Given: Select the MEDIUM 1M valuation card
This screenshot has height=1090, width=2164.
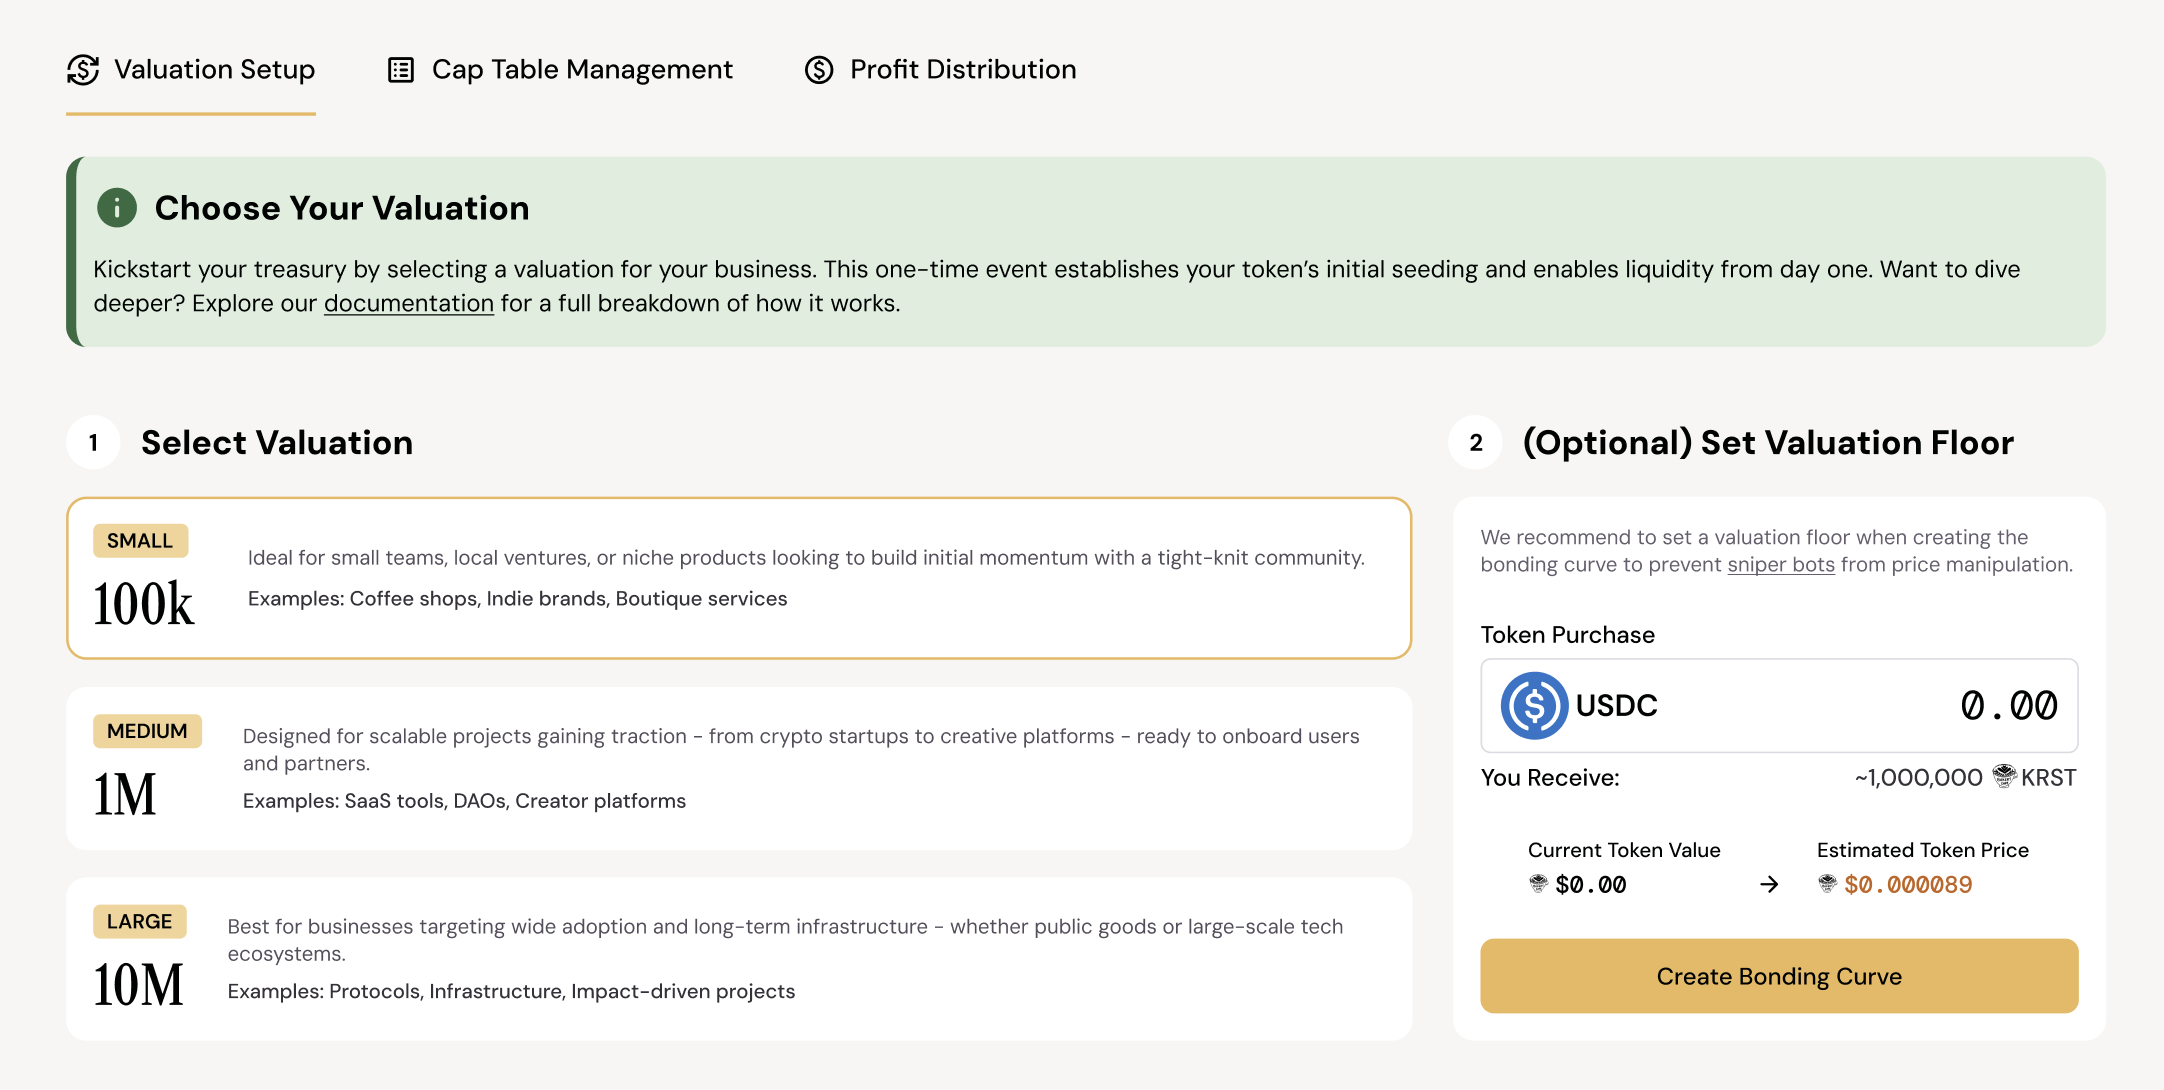Looking at the screenshot, I should (x=739, y=768).
